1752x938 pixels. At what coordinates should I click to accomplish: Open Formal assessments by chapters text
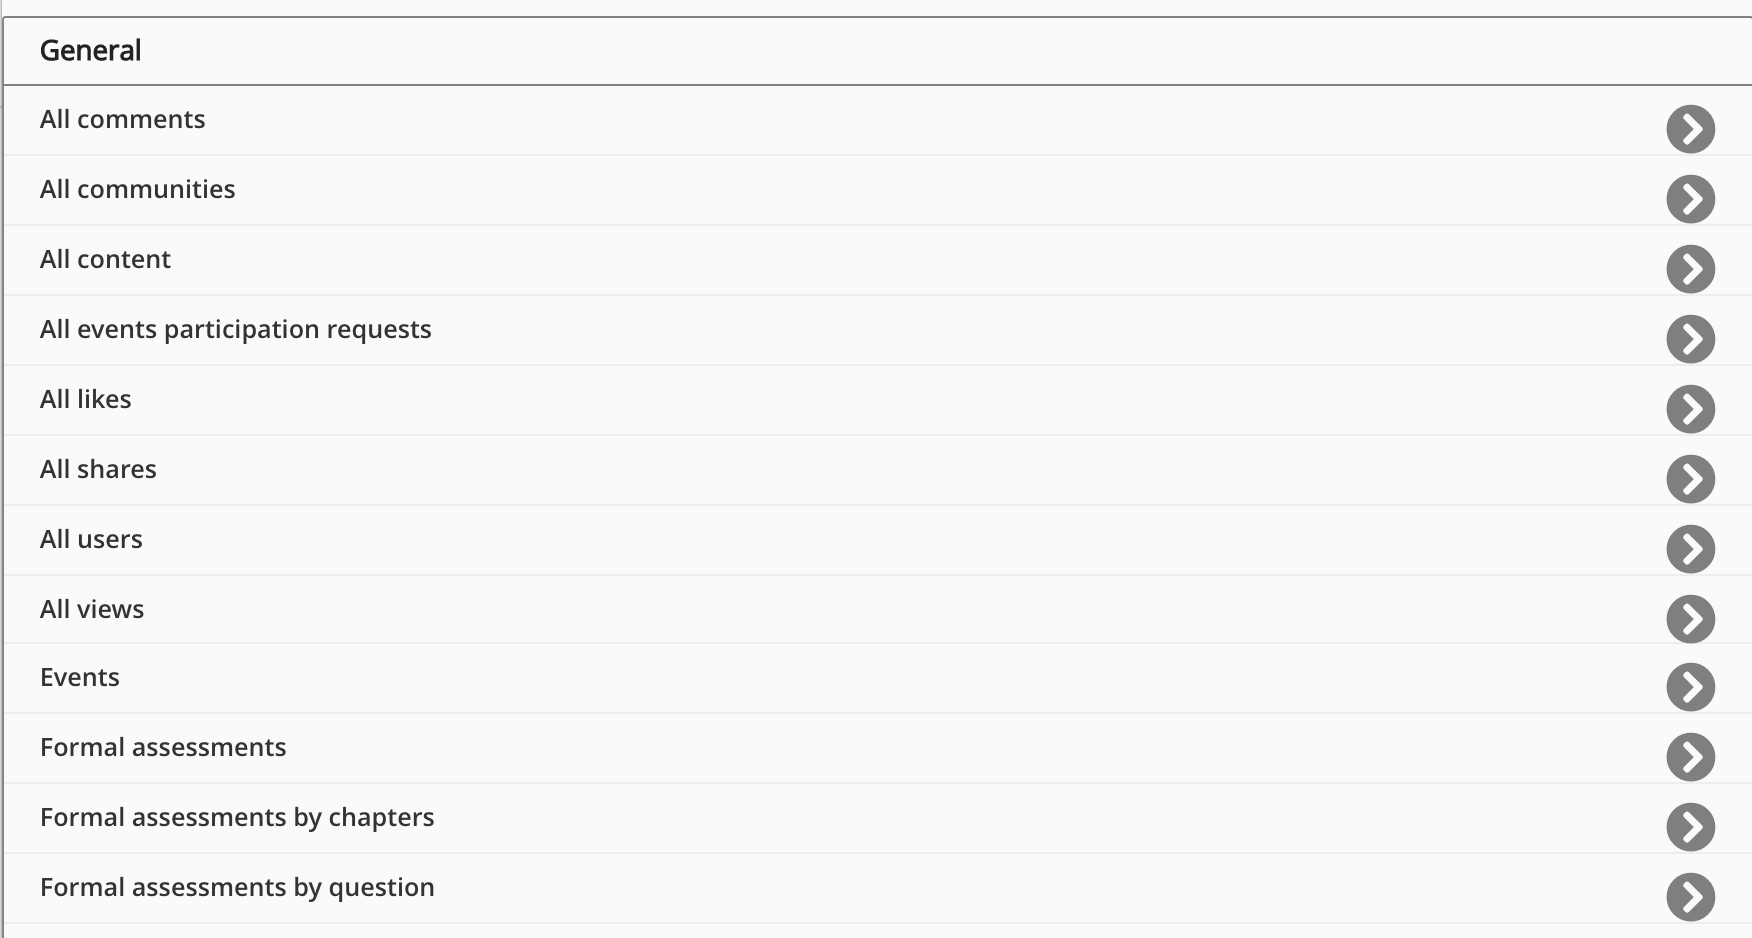(237, 818)
